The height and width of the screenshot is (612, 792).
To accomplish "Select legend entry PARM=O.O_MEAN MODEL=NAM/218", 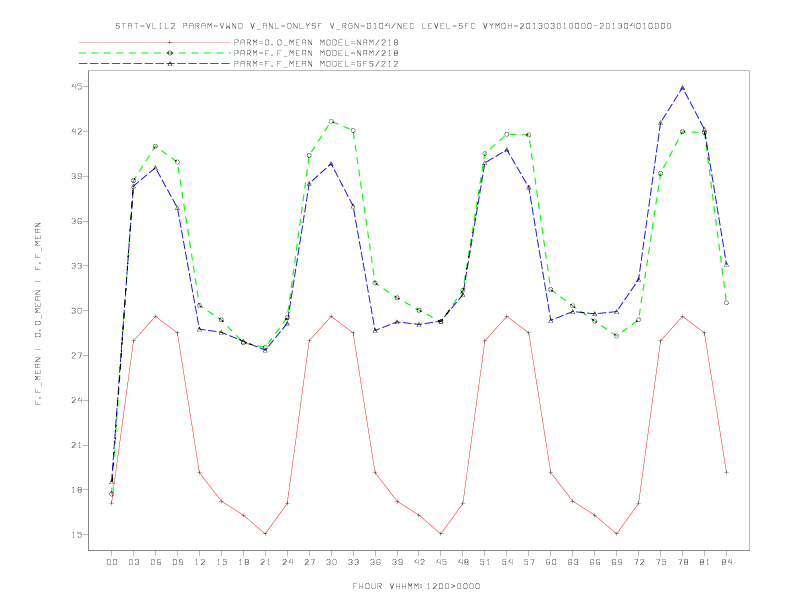I will [316, 42].
